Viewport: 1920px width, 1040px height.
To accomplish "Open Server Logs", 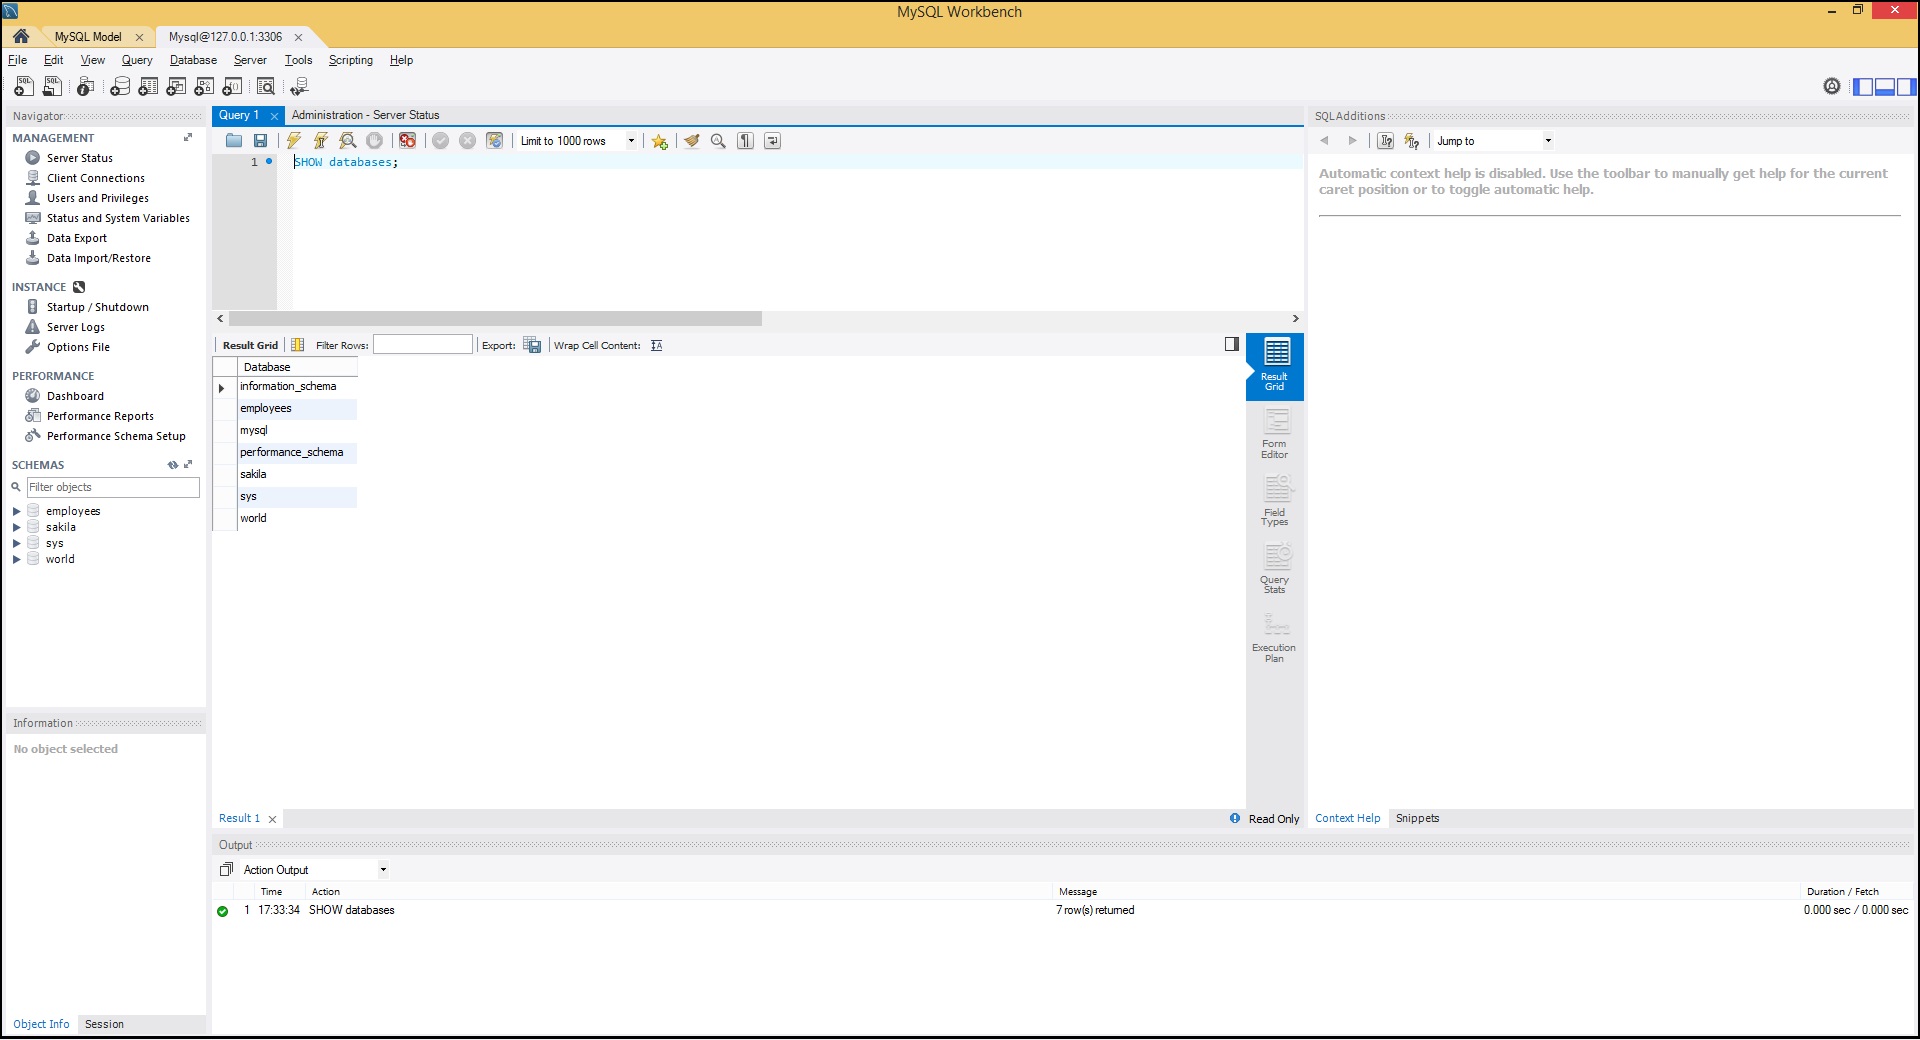I will [x=76, y=327].
